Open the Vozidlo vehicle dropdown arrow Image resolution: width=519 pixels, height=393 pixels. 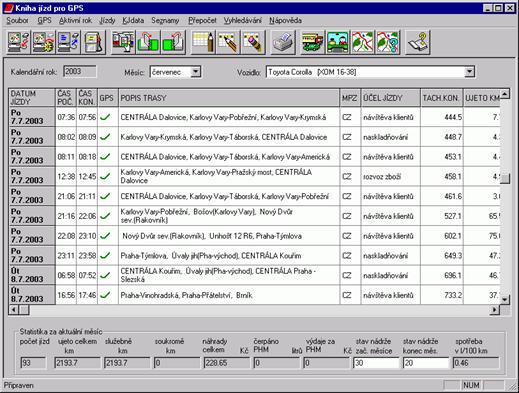pyautogui.click(x=469, y=72)
